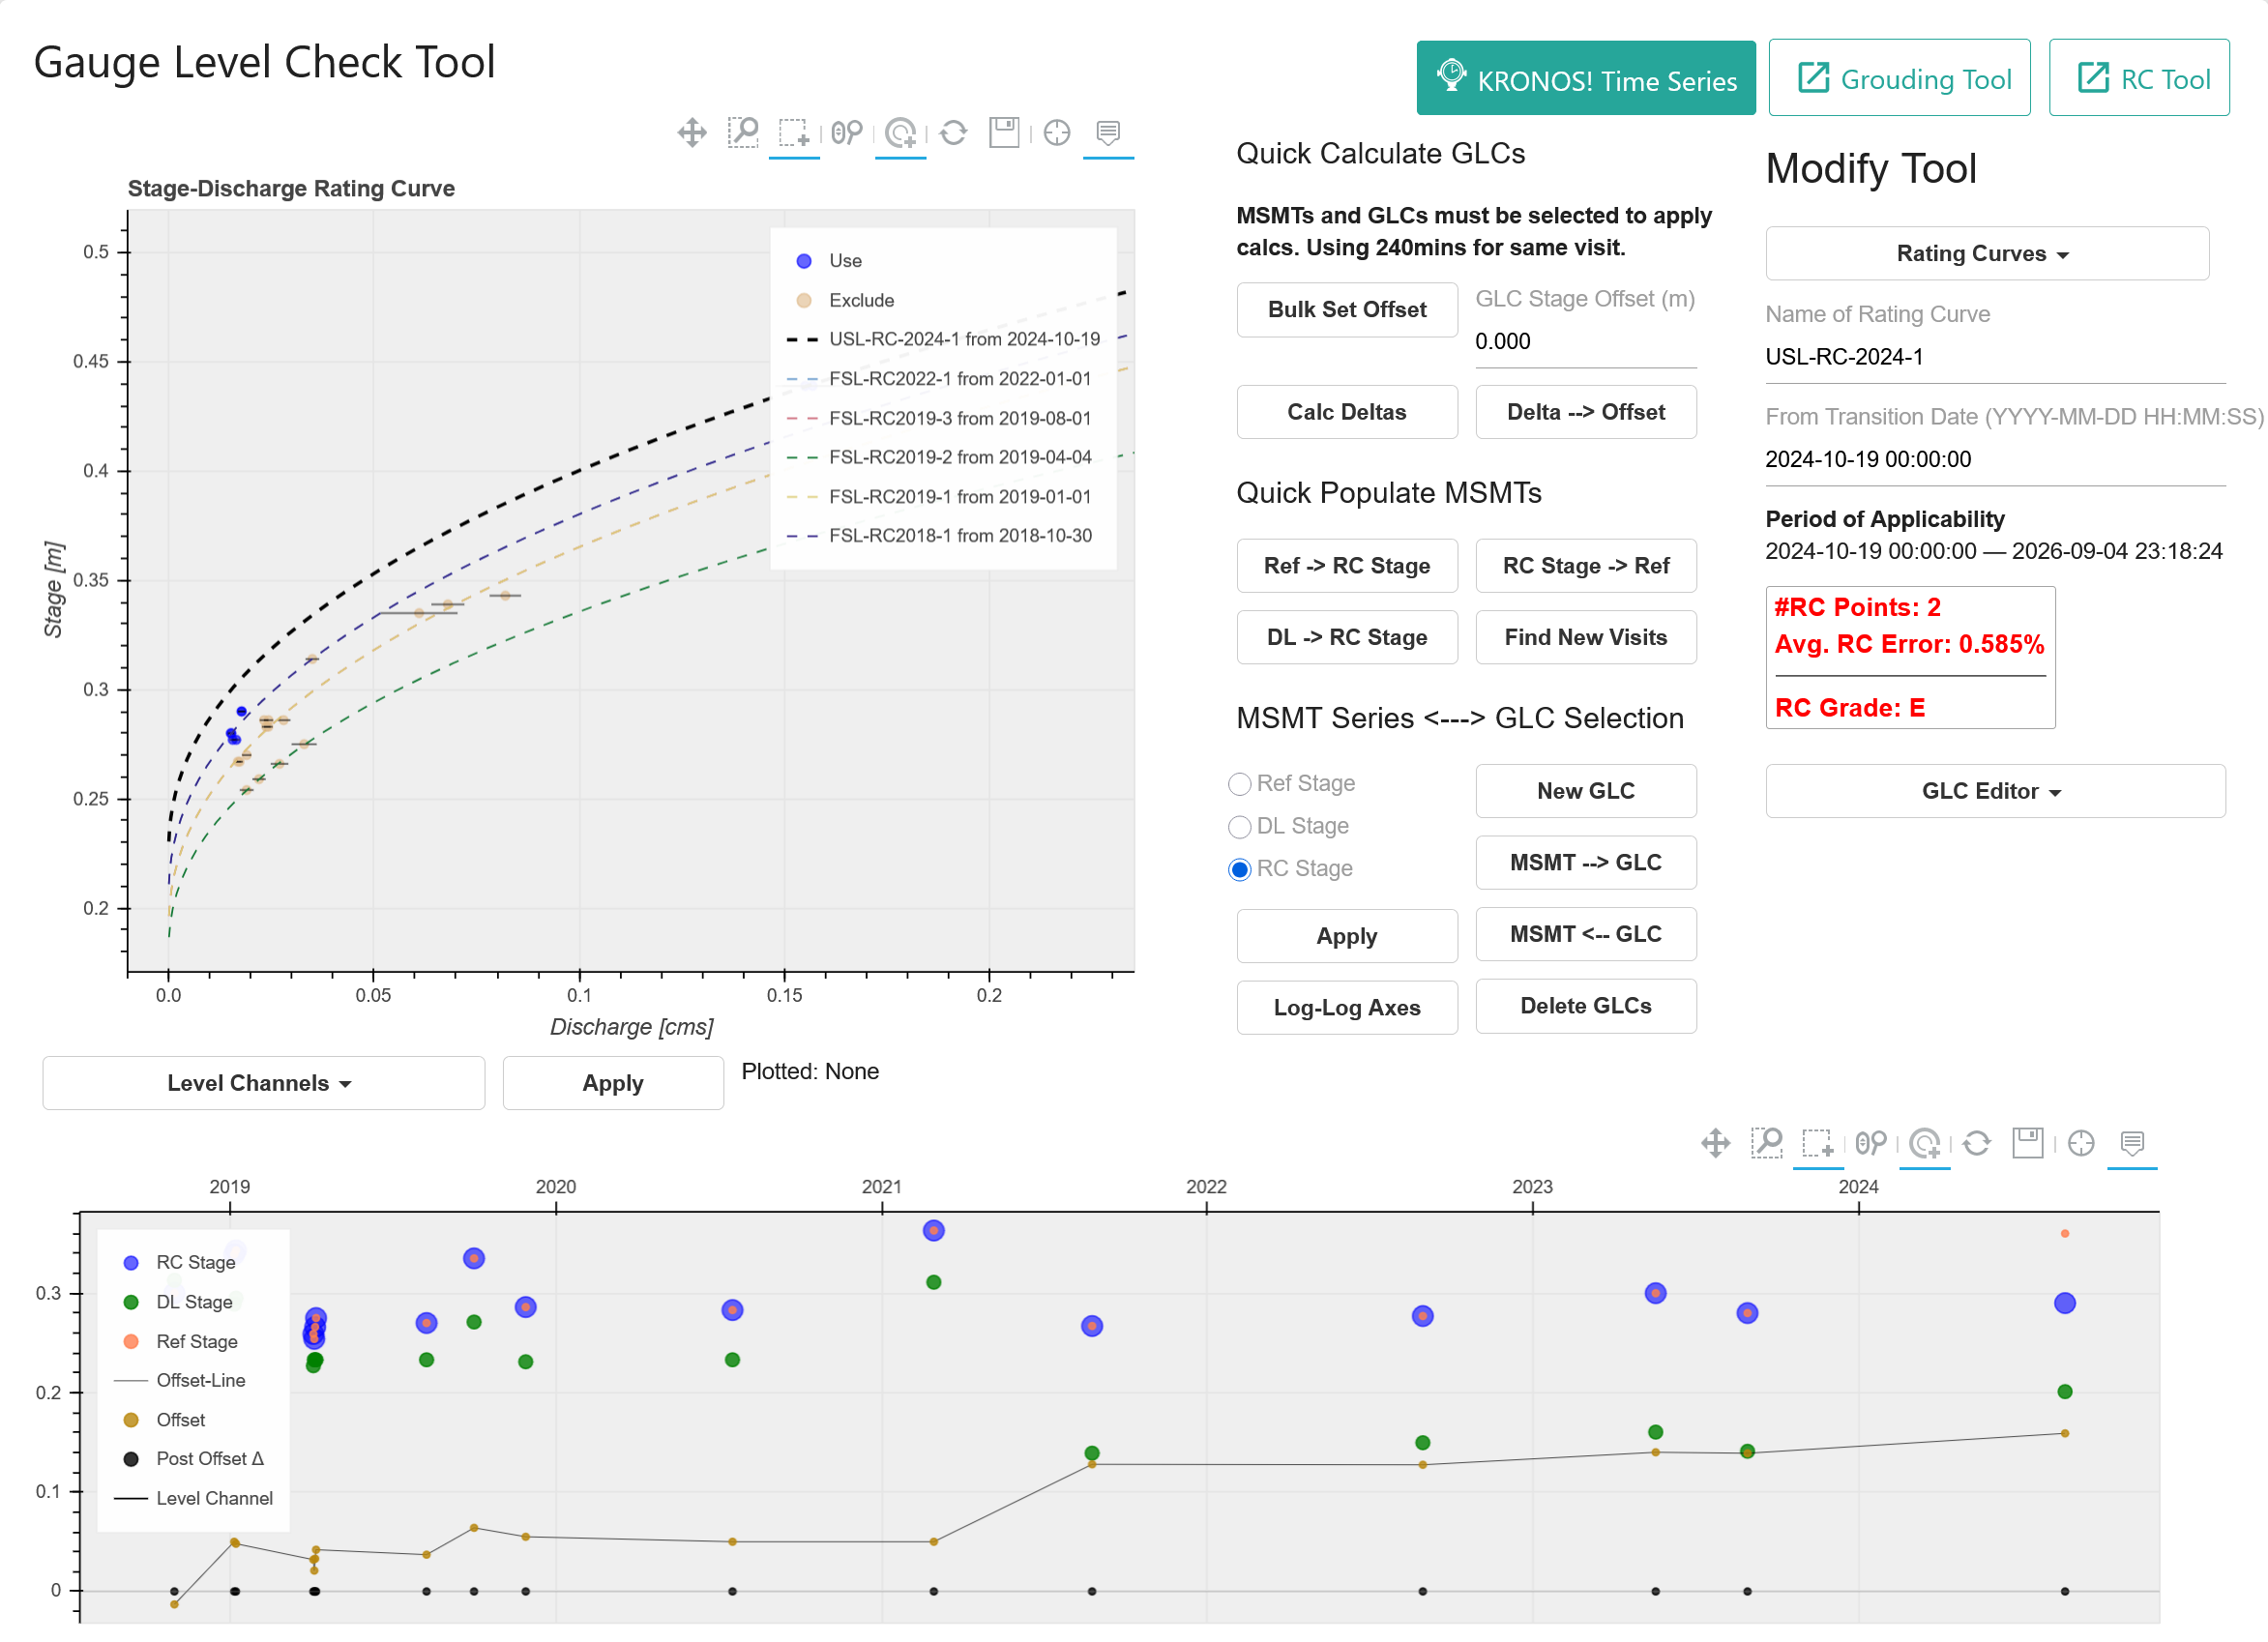Save the time series plot image
Viewport: 2268px width, 1642px height.
(2028, 1143)
